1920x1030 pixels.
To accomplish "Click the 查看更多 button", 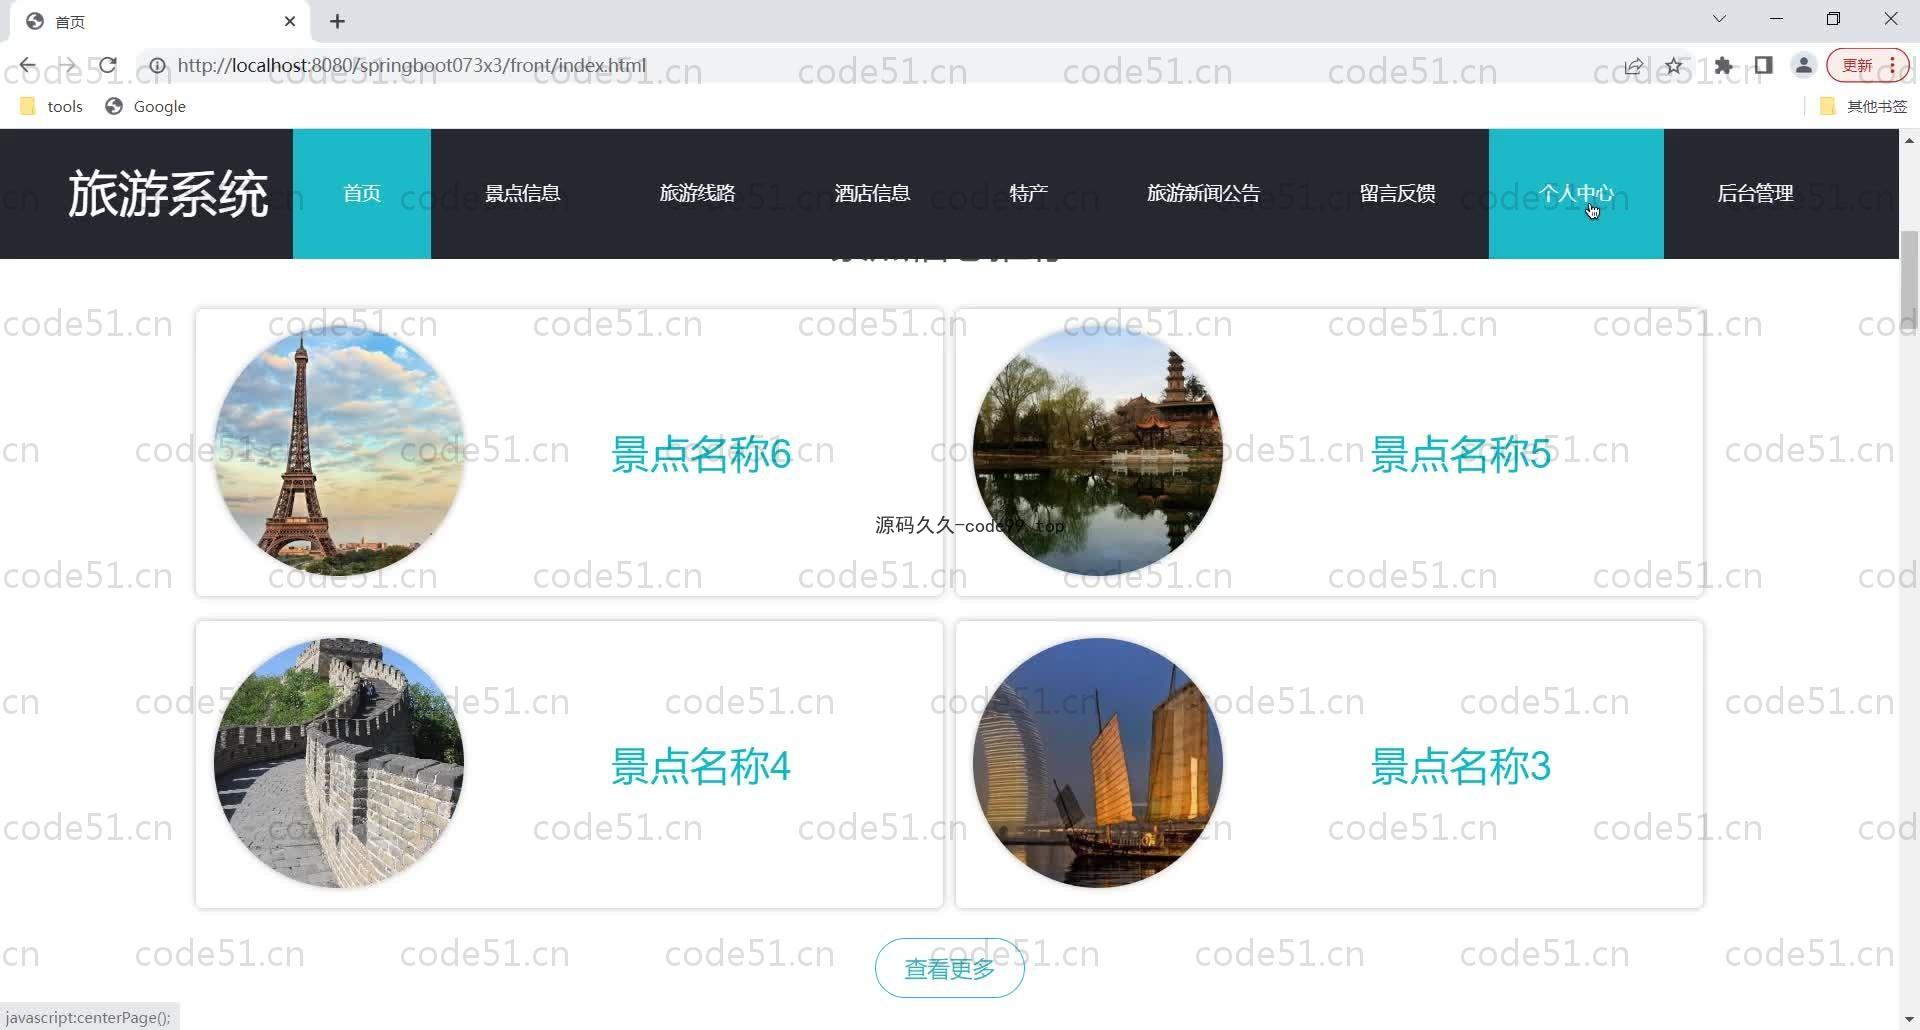I will click(x=950, y=968).
